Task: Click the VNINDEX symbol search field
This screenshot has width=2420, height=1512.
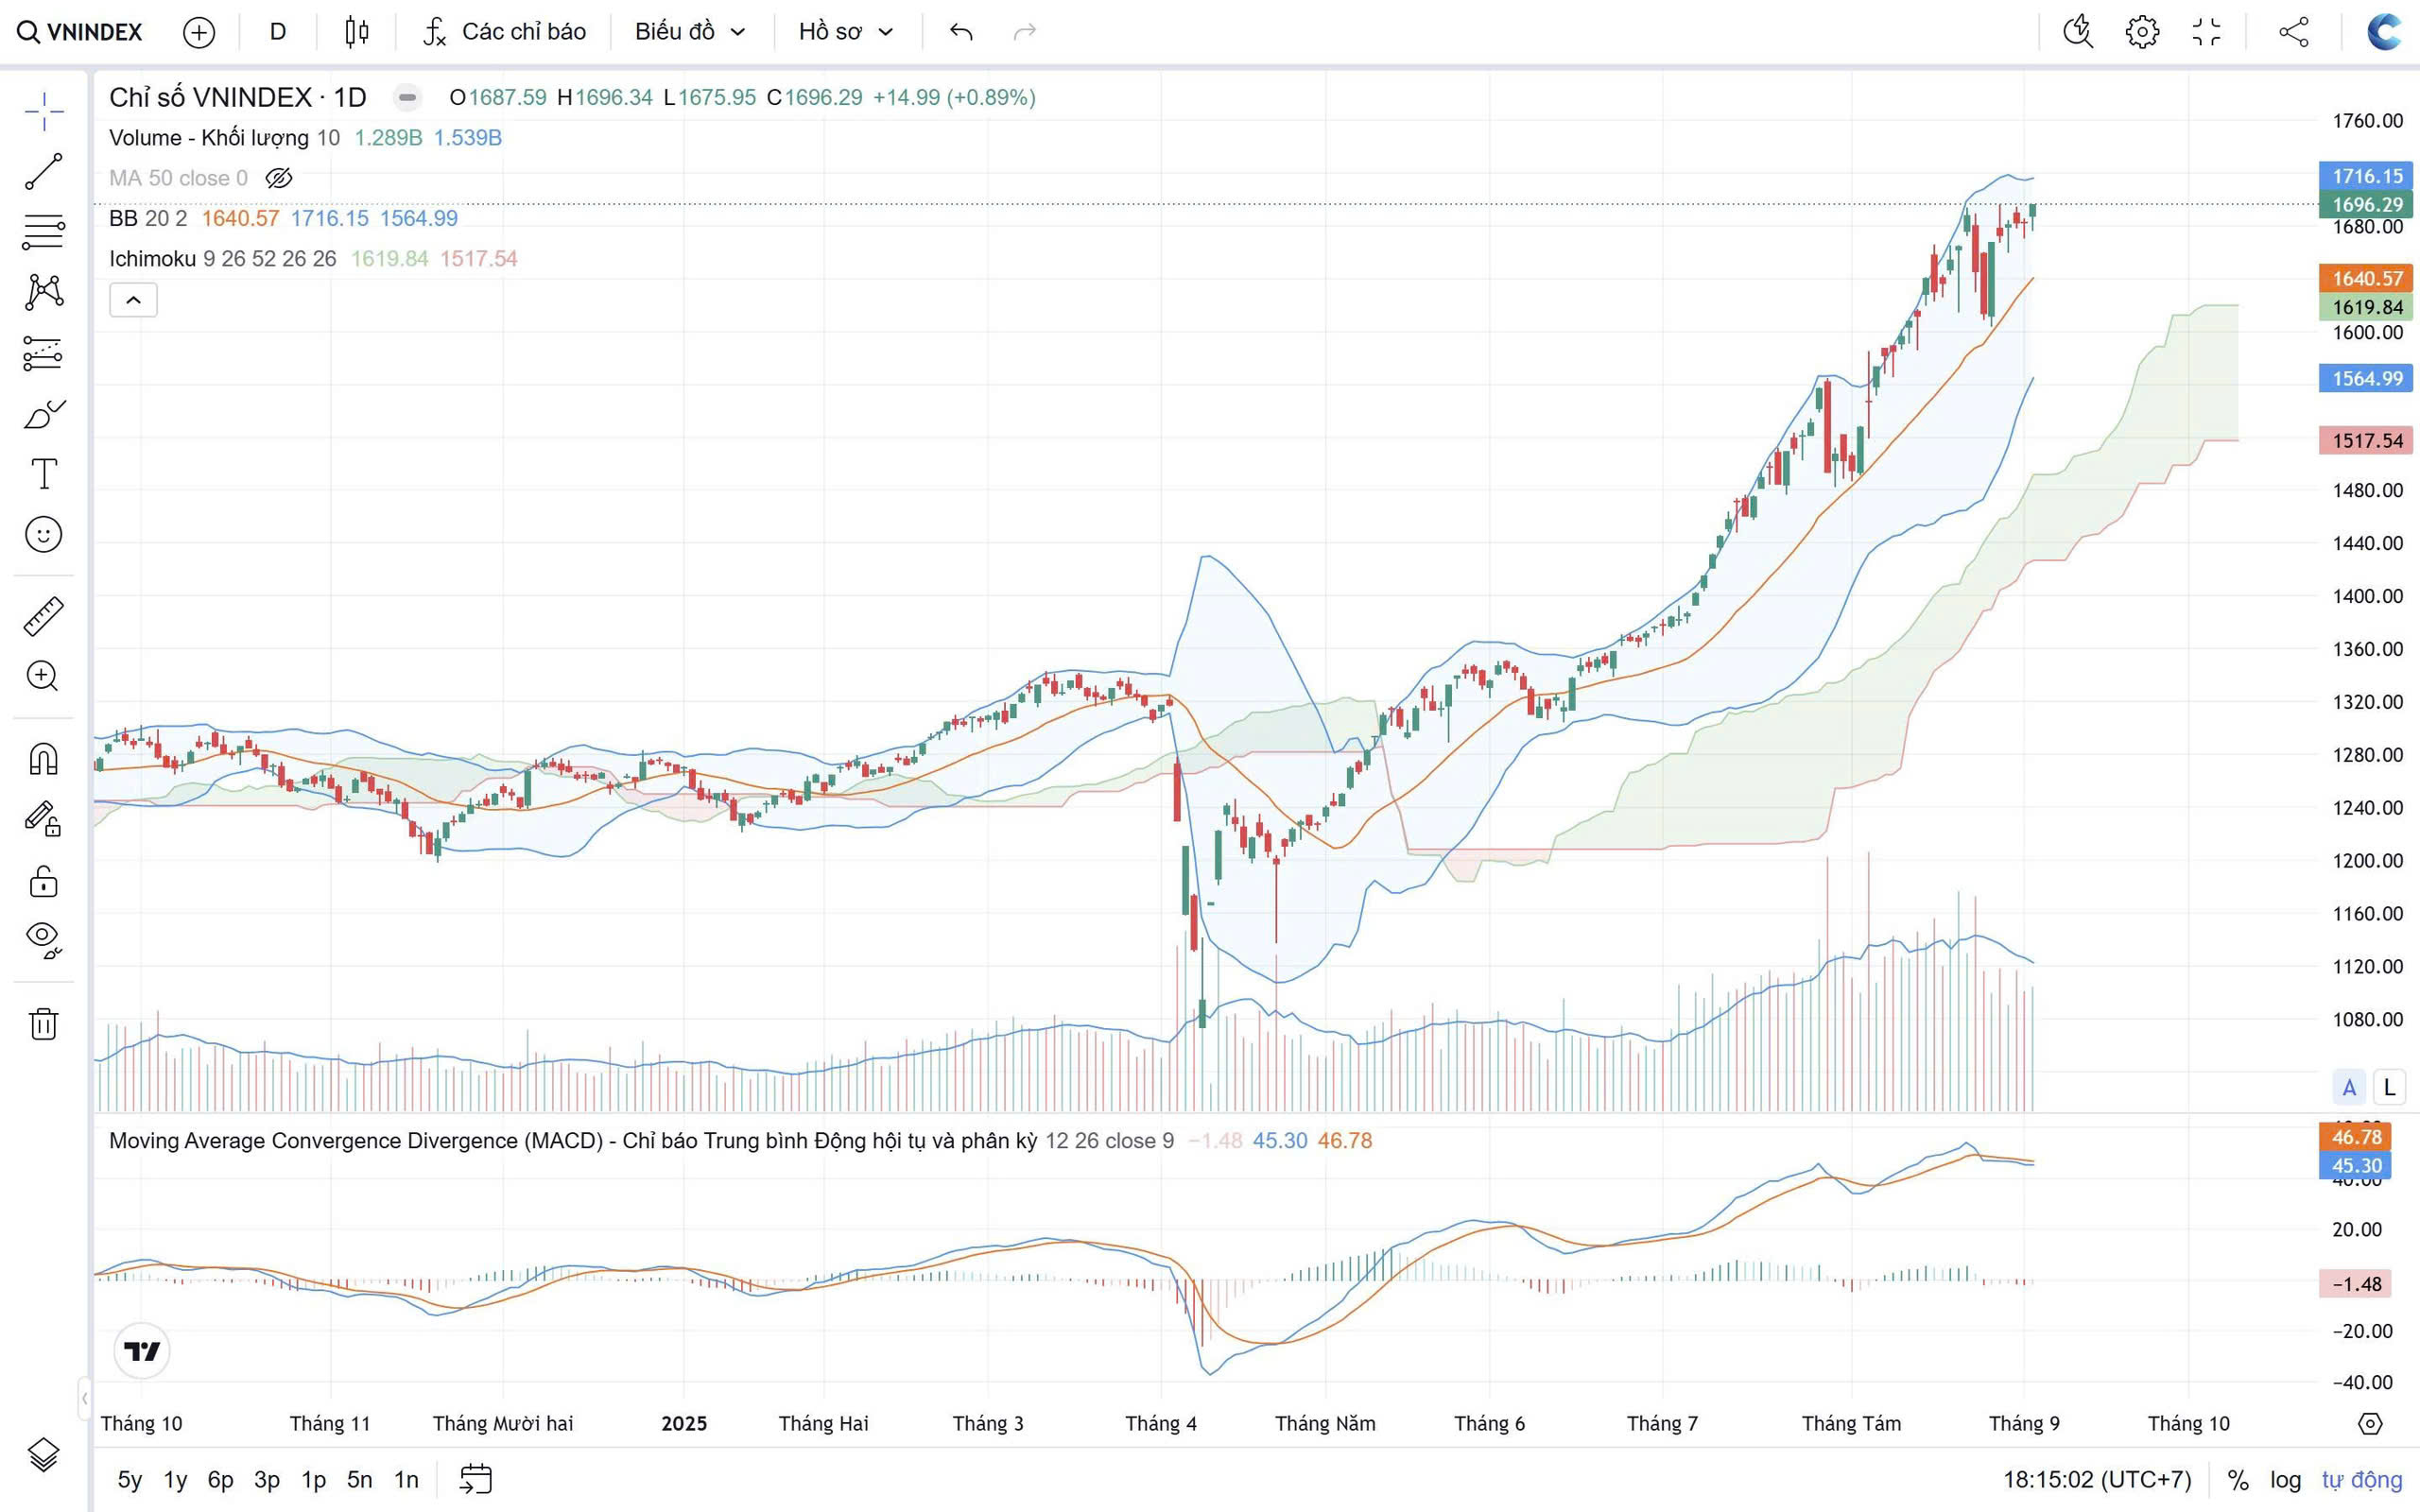Action: [82, 32]
